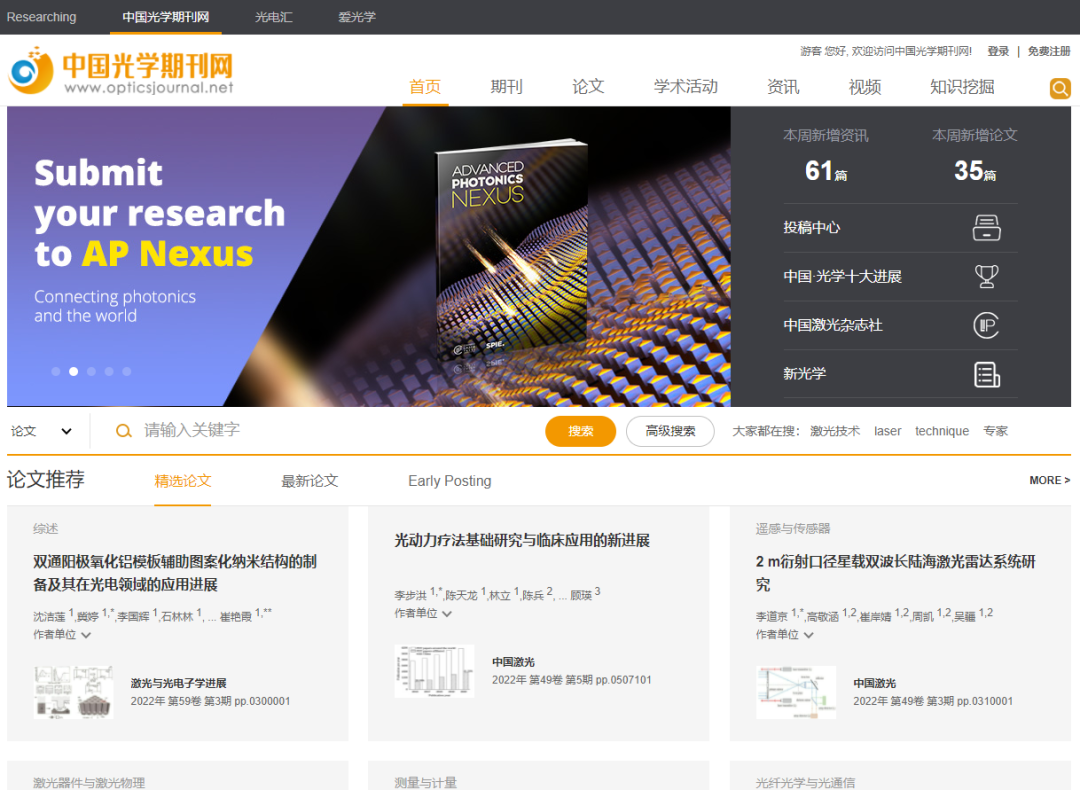The height and width of the screenshot is (790, 1080).
Task: Select the second carousel dot on the banner
Action: tap(74, 371)
